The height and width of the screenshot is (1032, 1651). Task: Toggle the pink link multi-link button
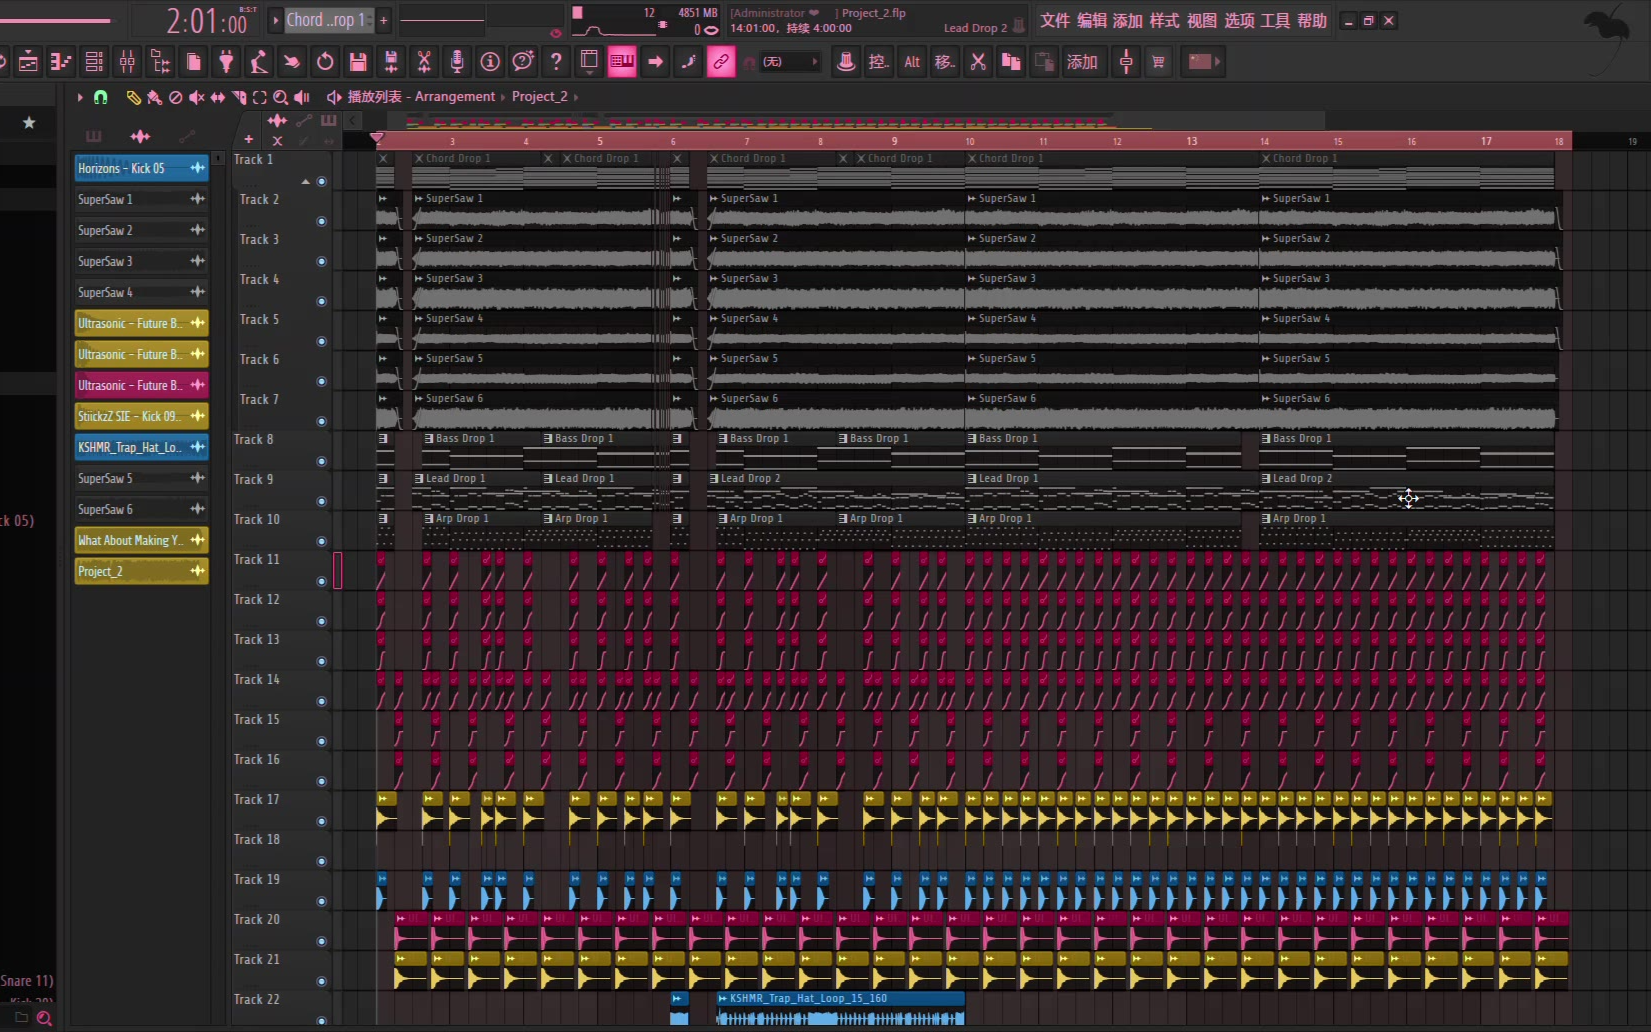point(720,62)
